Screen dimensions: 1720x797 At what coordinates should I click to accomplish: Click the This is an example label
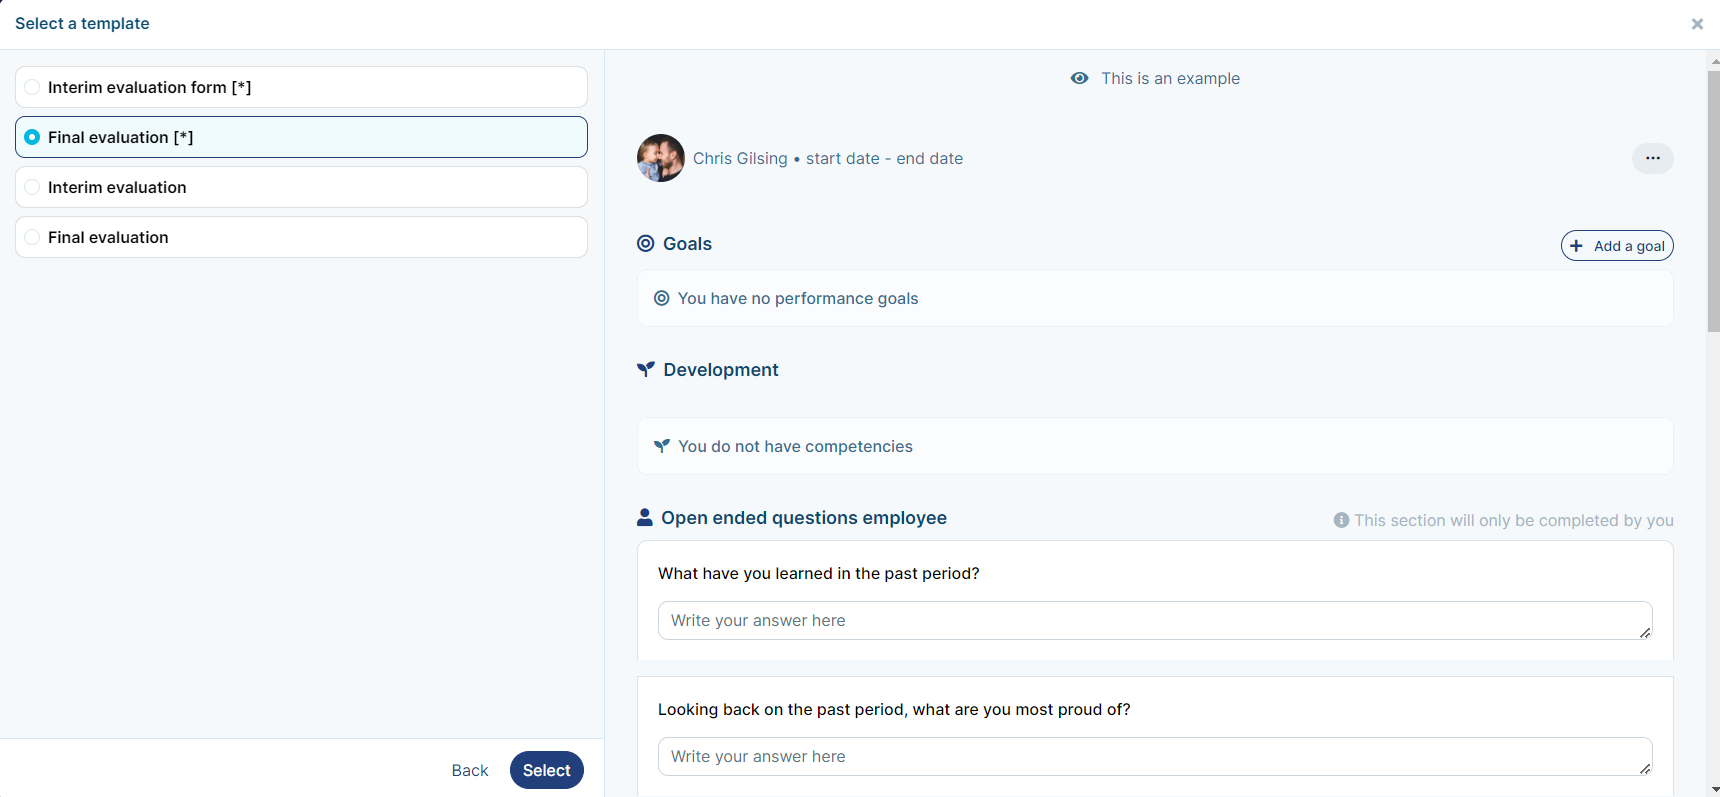[1171, 78]
